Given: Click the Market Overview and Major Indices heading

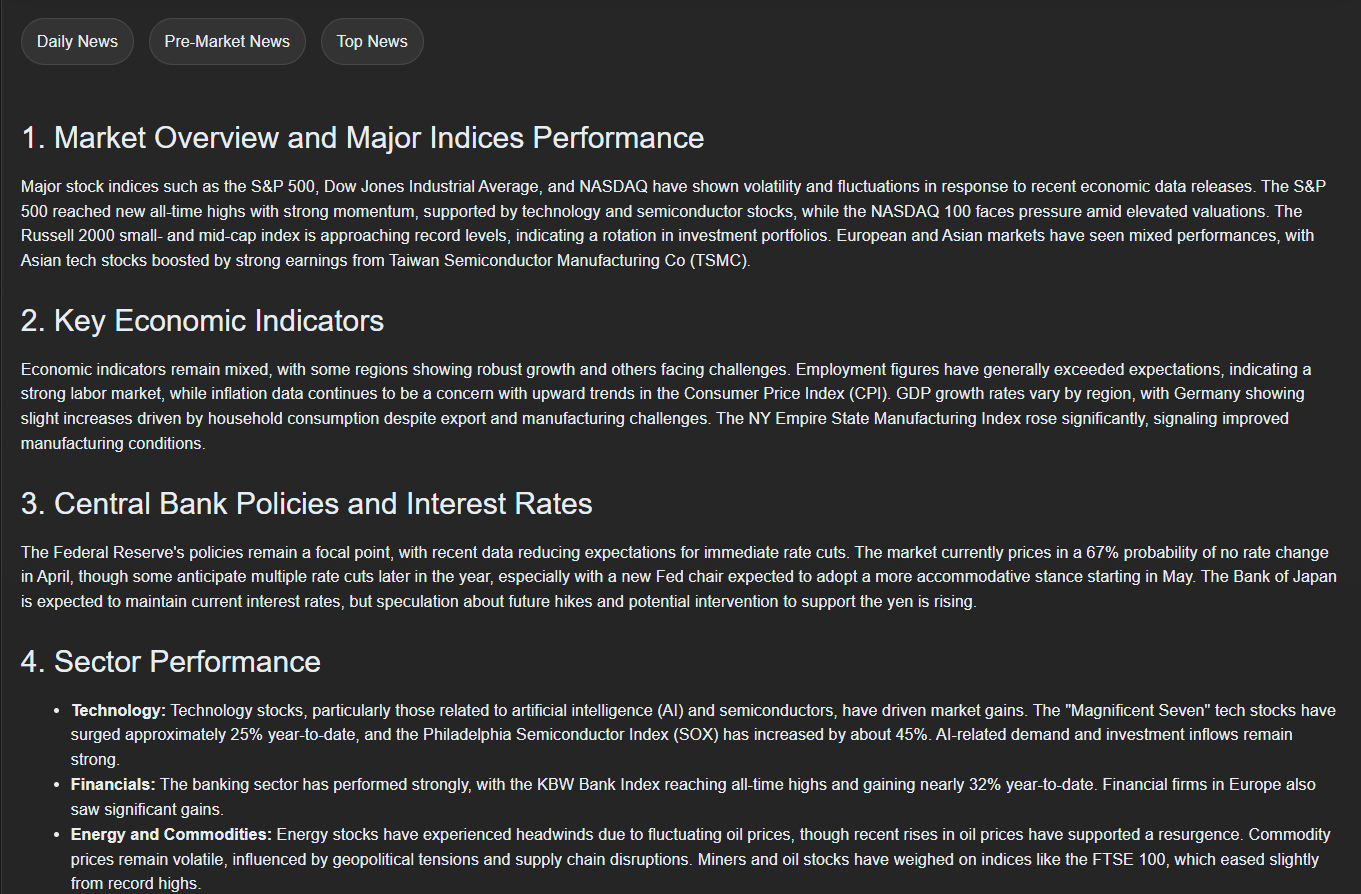Looking at the screenshot, I should click(362, 137).
